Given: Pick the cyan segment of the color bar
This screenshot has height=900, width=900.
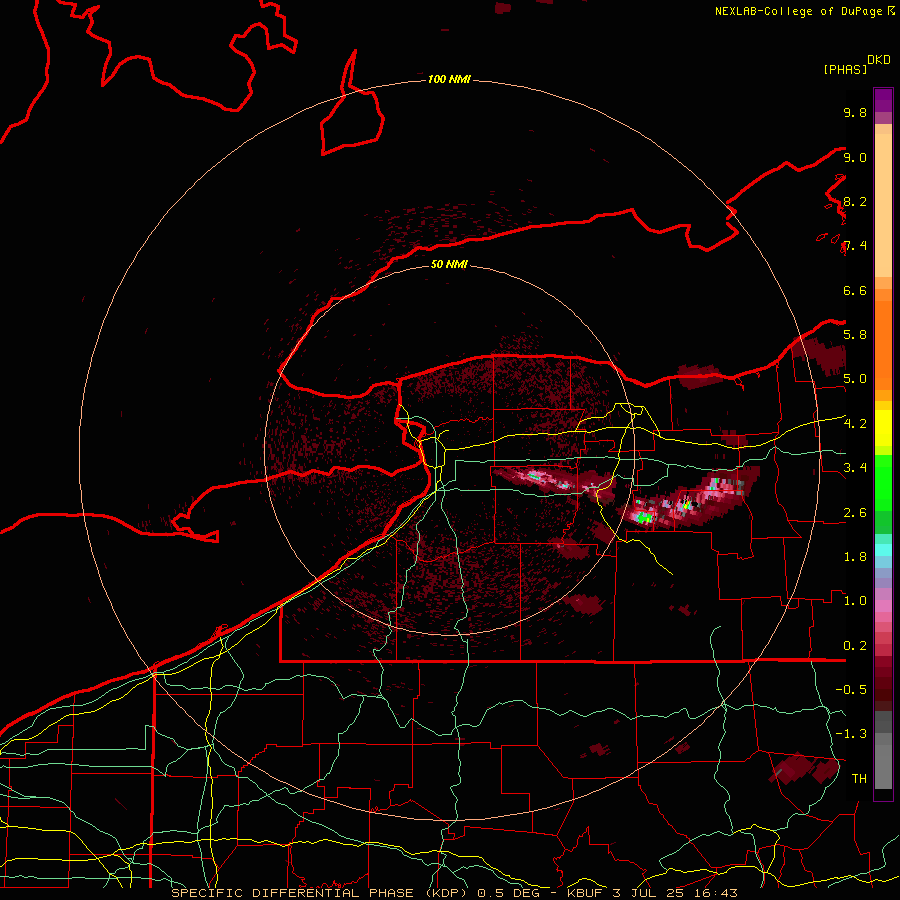Looking at the screenshot, I should [x=883, y=550].
